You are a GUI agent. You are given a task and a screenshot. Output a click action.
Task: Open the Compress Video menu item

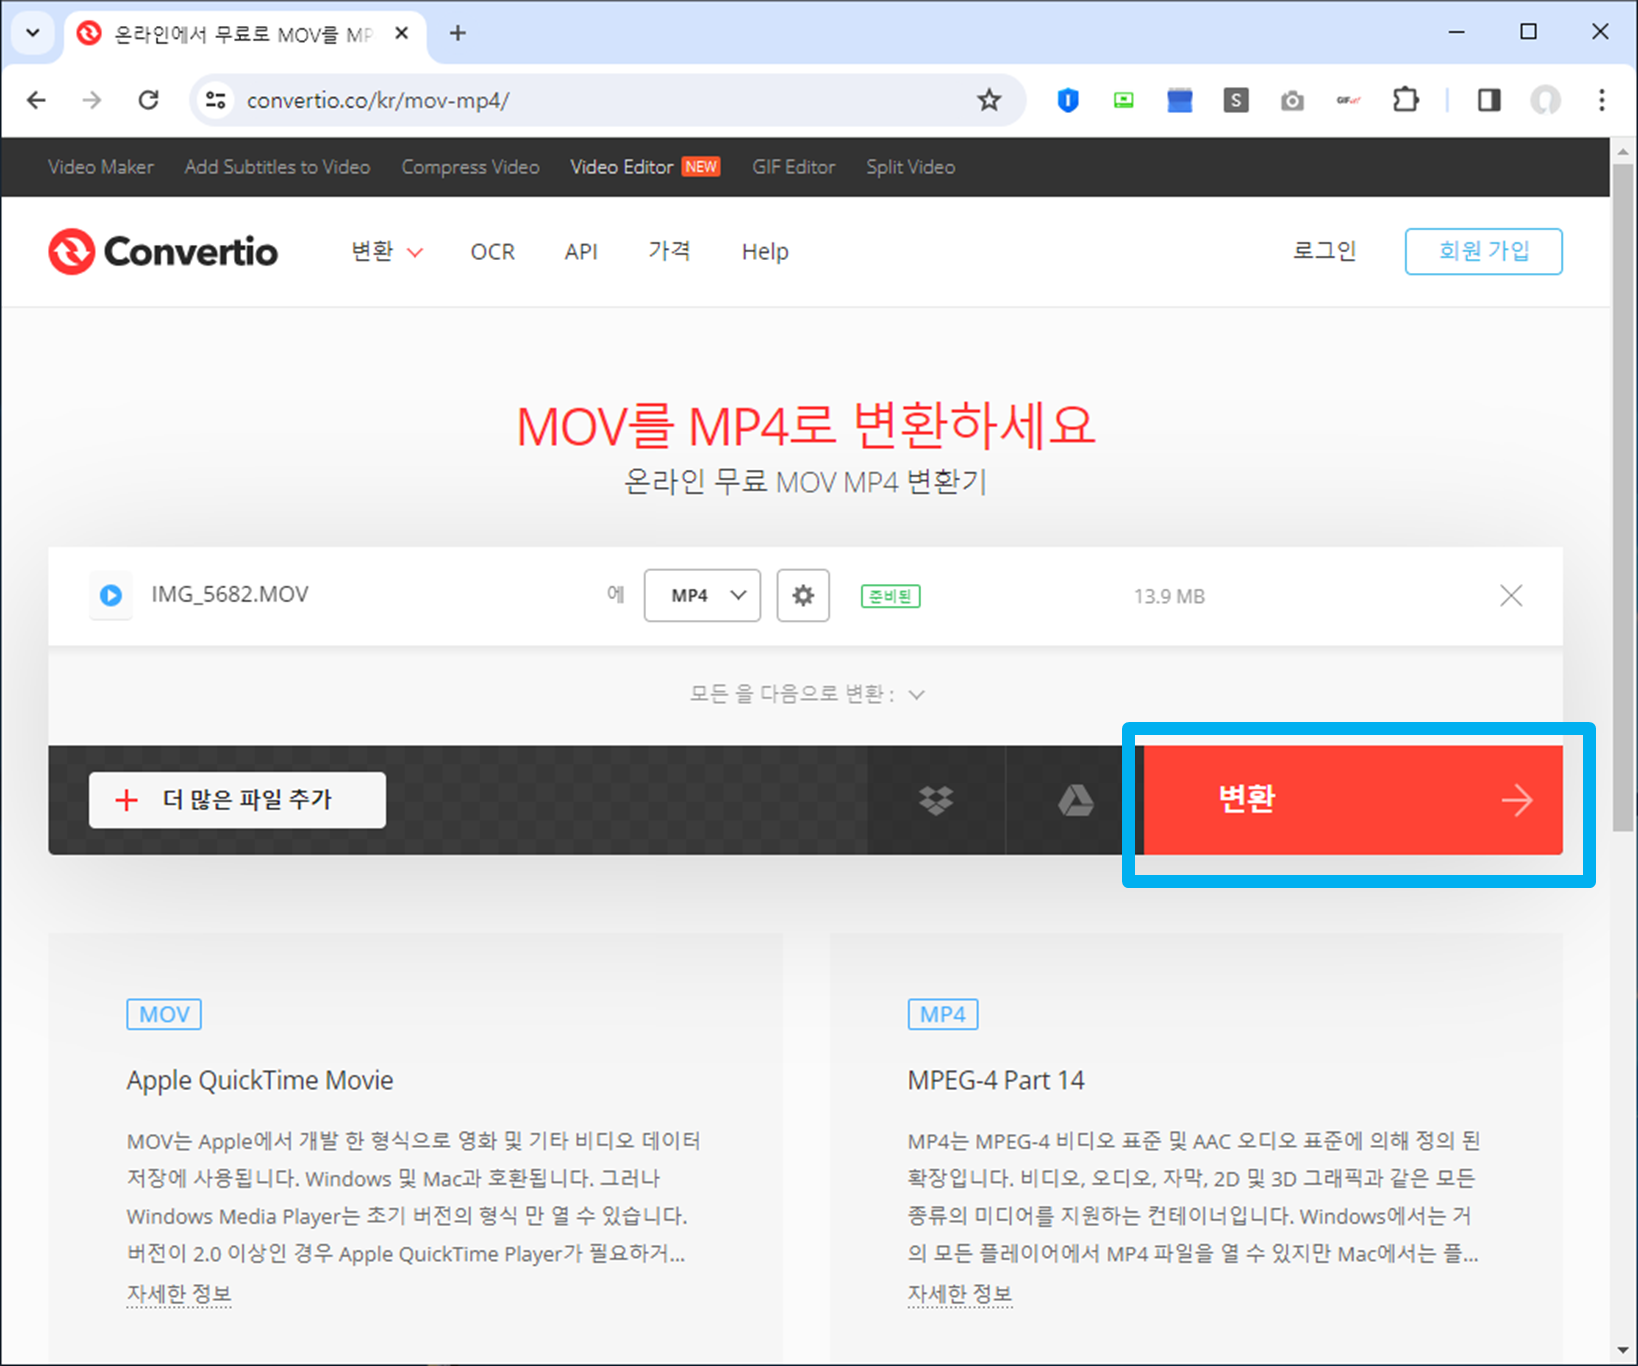pyautogui.click(x=470, y=167)
